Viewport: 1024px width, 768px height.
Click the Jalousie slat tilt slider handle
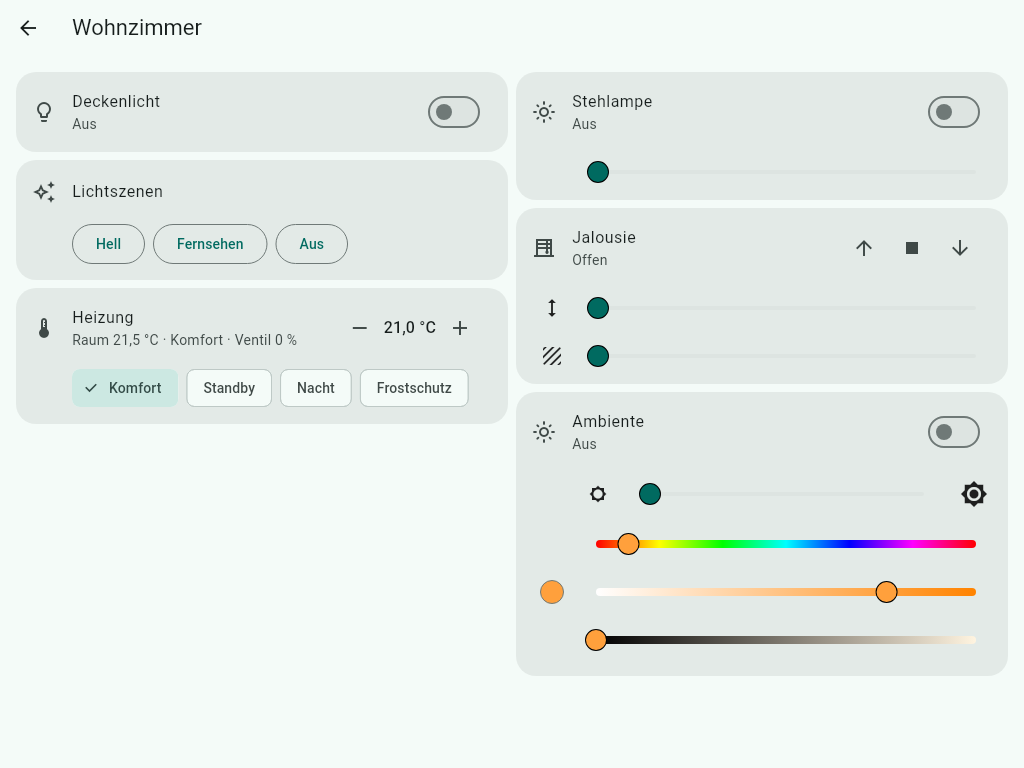(x=598, y=356)
